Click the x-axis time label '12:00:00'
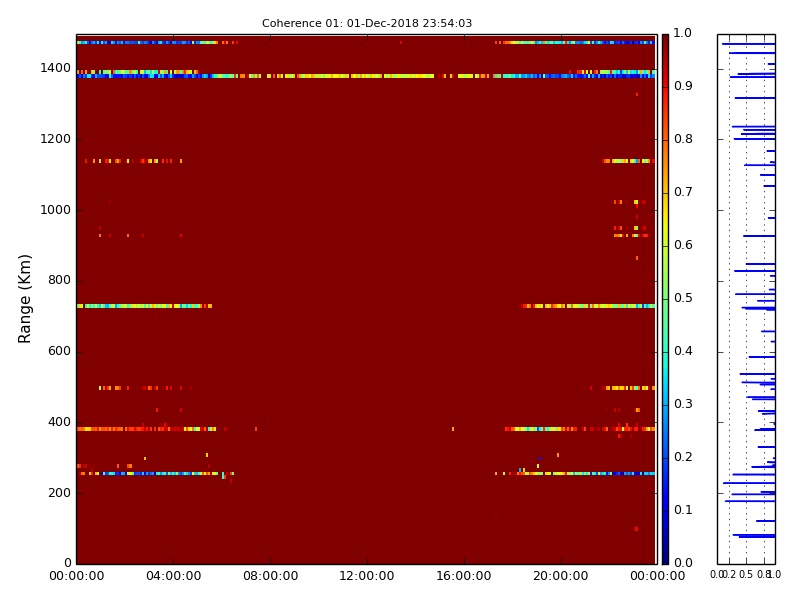 pyautogui.click(x=367, y=576)
